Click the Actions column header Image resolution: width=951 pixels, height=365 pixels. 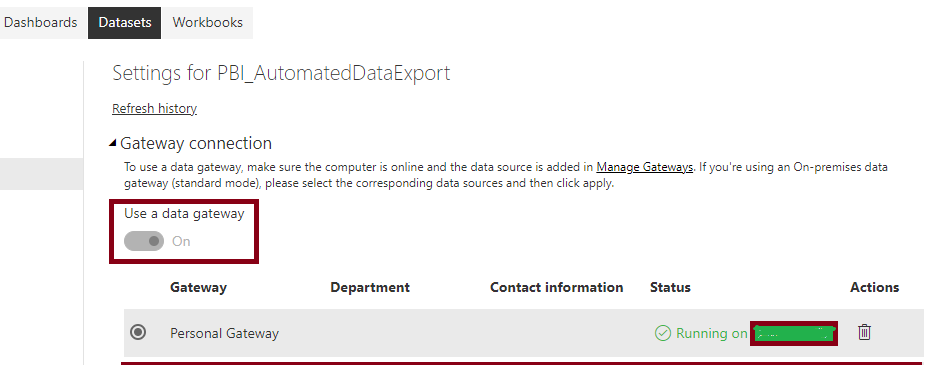(875, 287)
